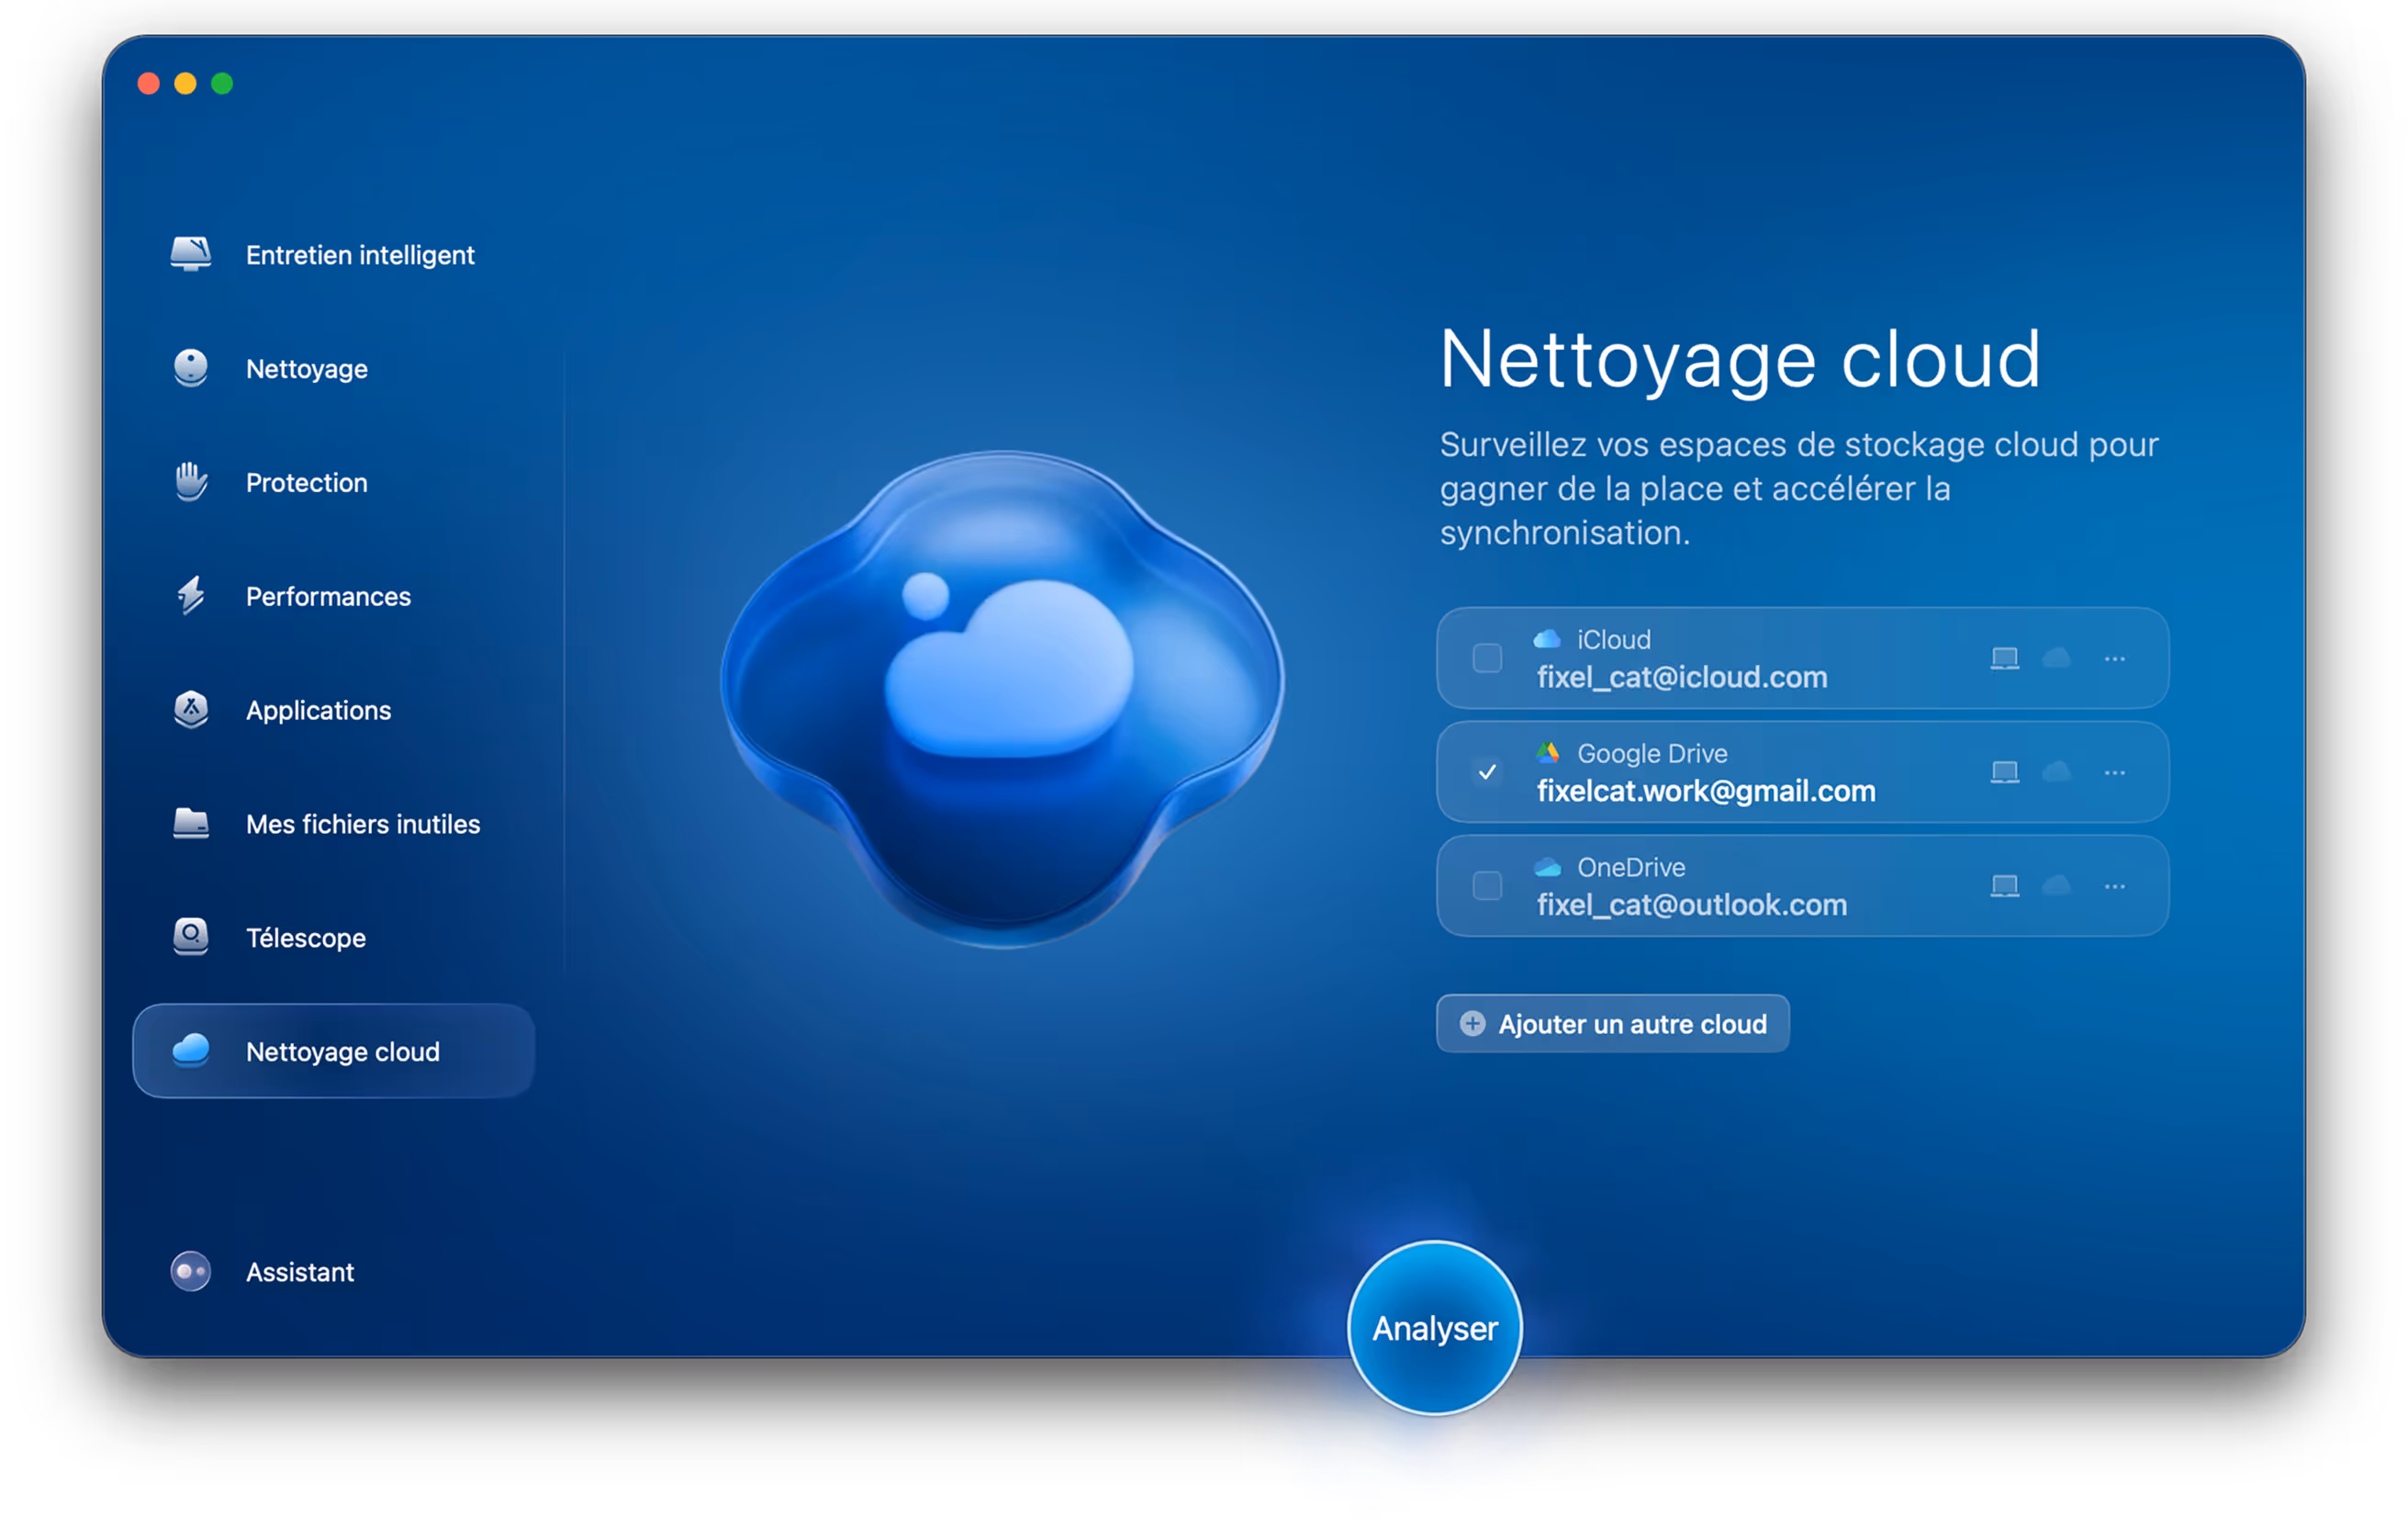Open the Performances section

333,596
